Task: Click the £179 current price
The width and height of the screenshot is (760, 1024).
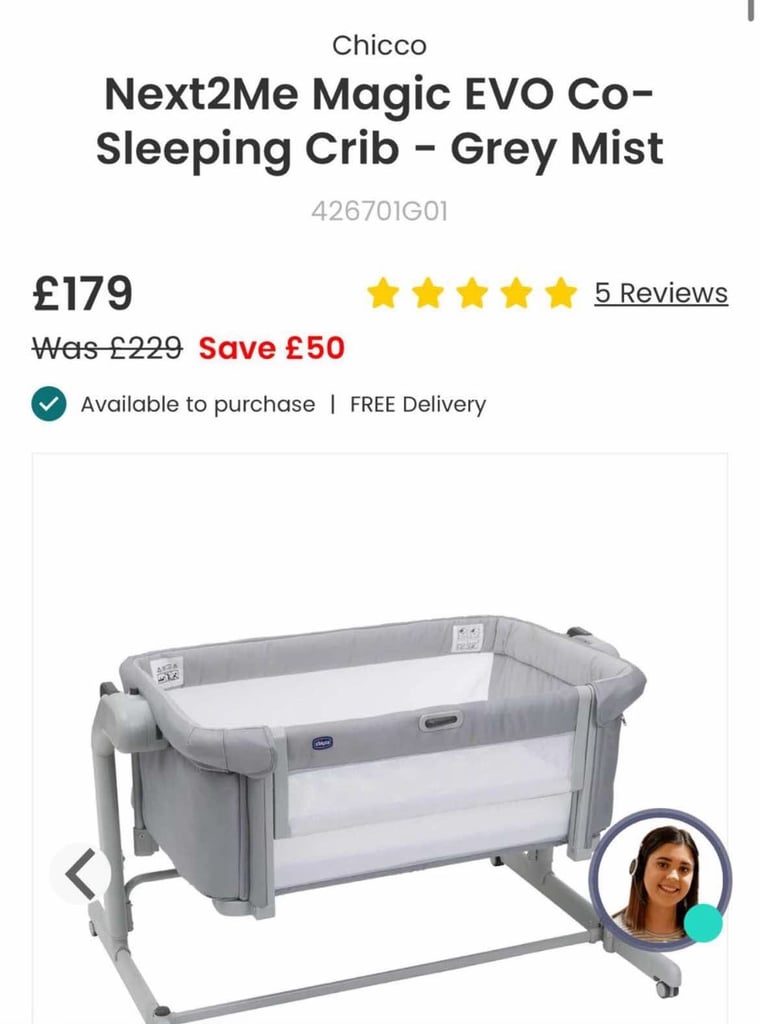Action: pos(82,293)
